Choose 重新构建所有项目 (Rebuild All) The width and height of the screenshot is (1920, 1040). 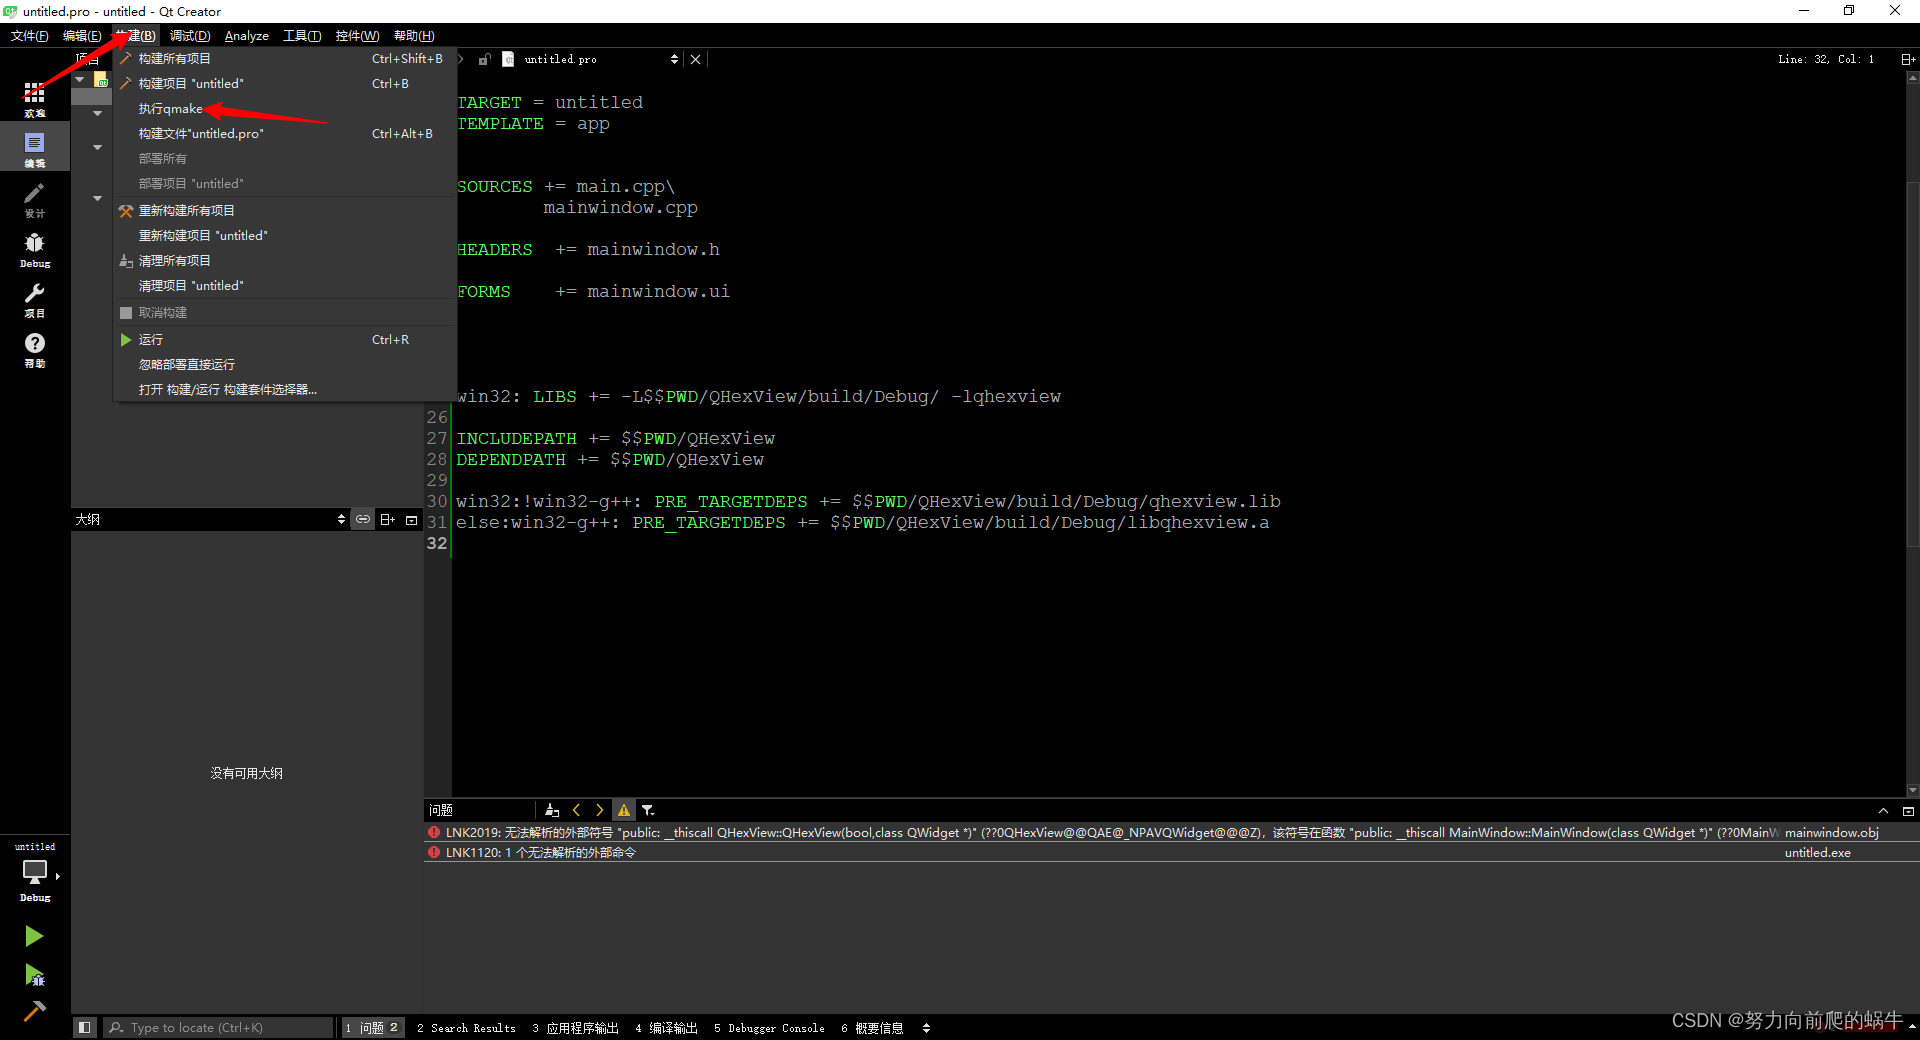click(x=285, y=210)
